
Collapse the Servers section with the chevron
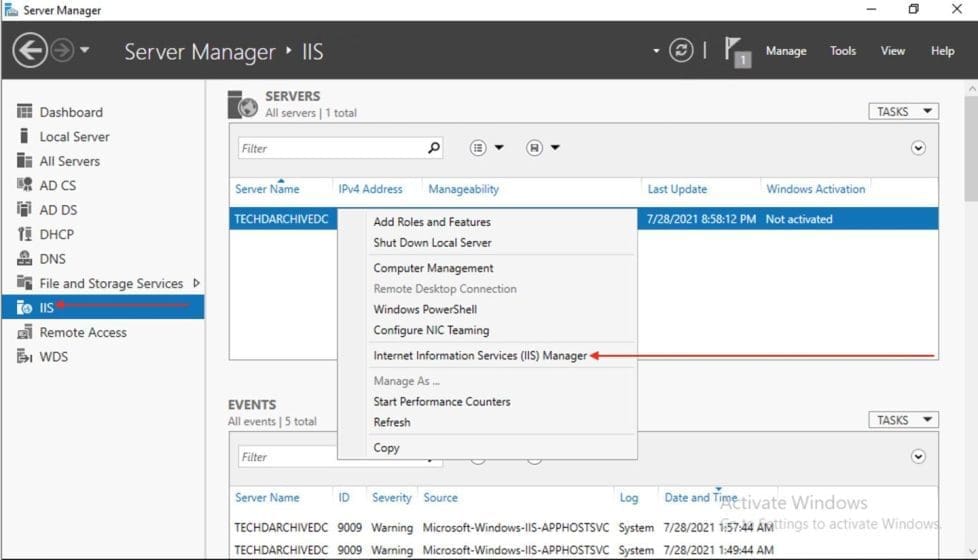(x=918, y=148)
